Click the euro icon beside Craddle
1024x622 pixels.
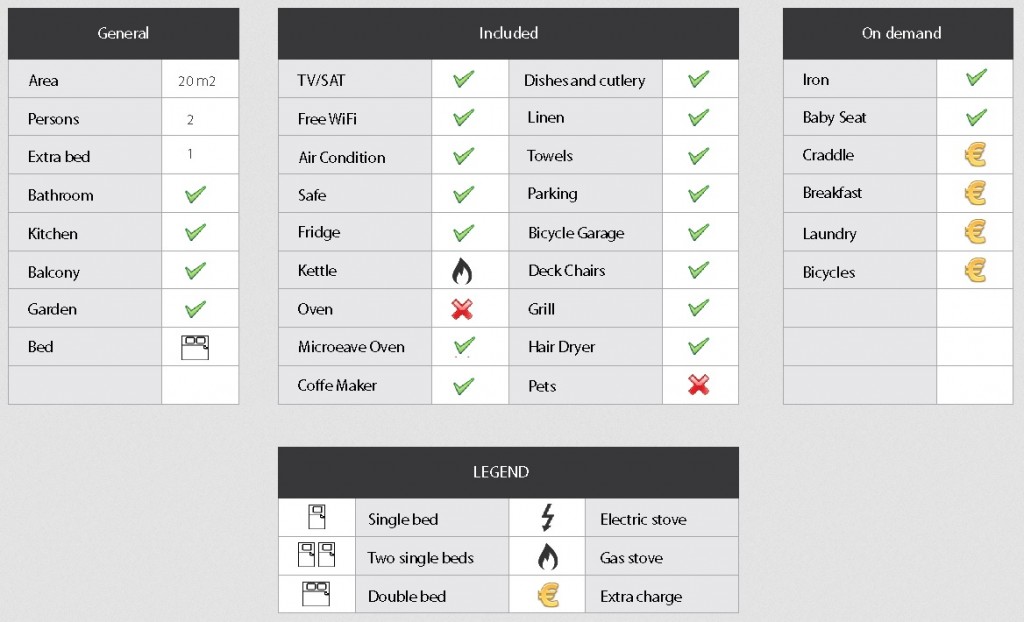[975, 155]
